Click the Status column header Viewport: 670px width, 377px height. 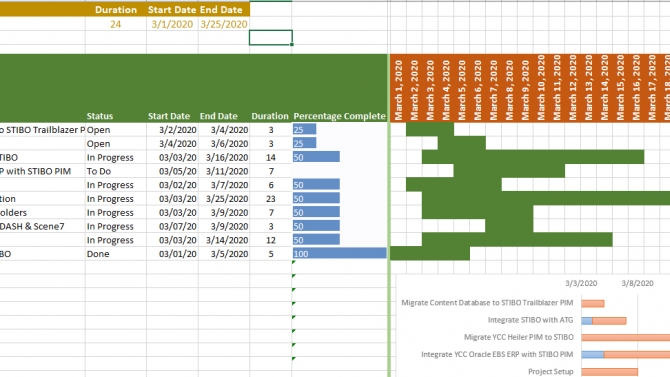click(100, 116)
